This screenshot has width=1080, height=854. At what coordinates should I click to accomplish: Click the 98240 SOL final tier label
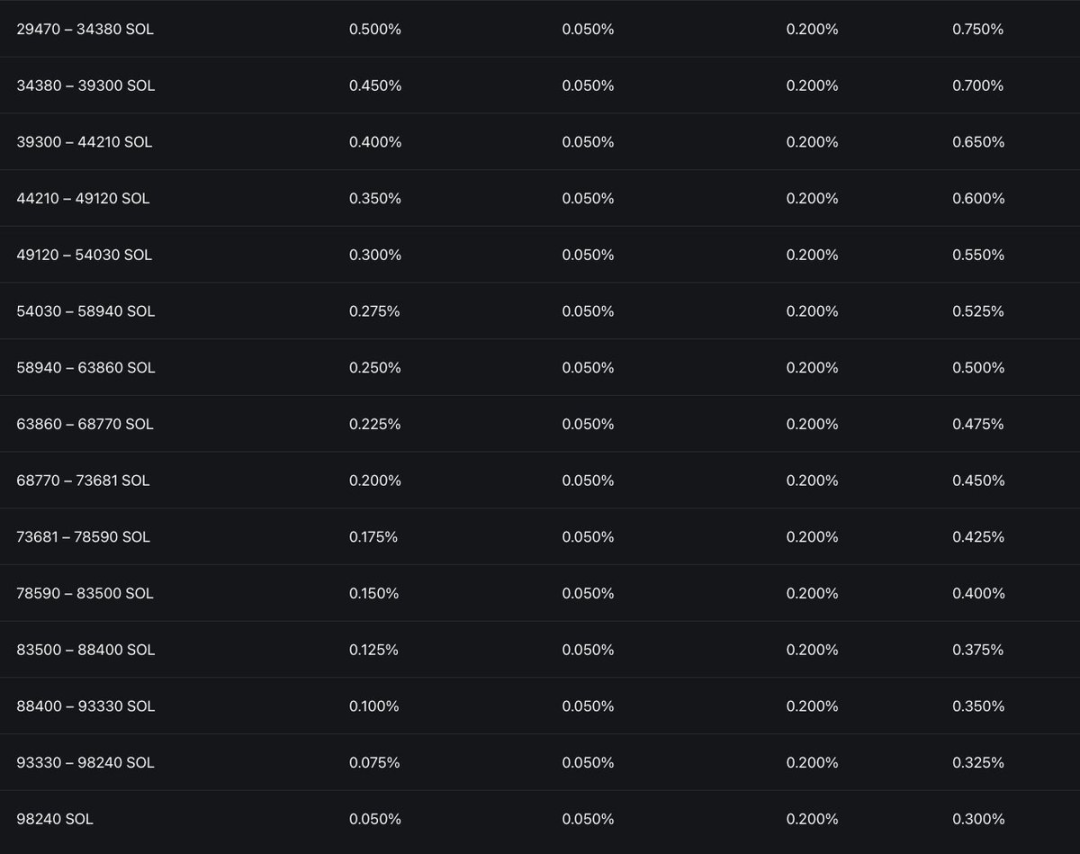(55, 819)
